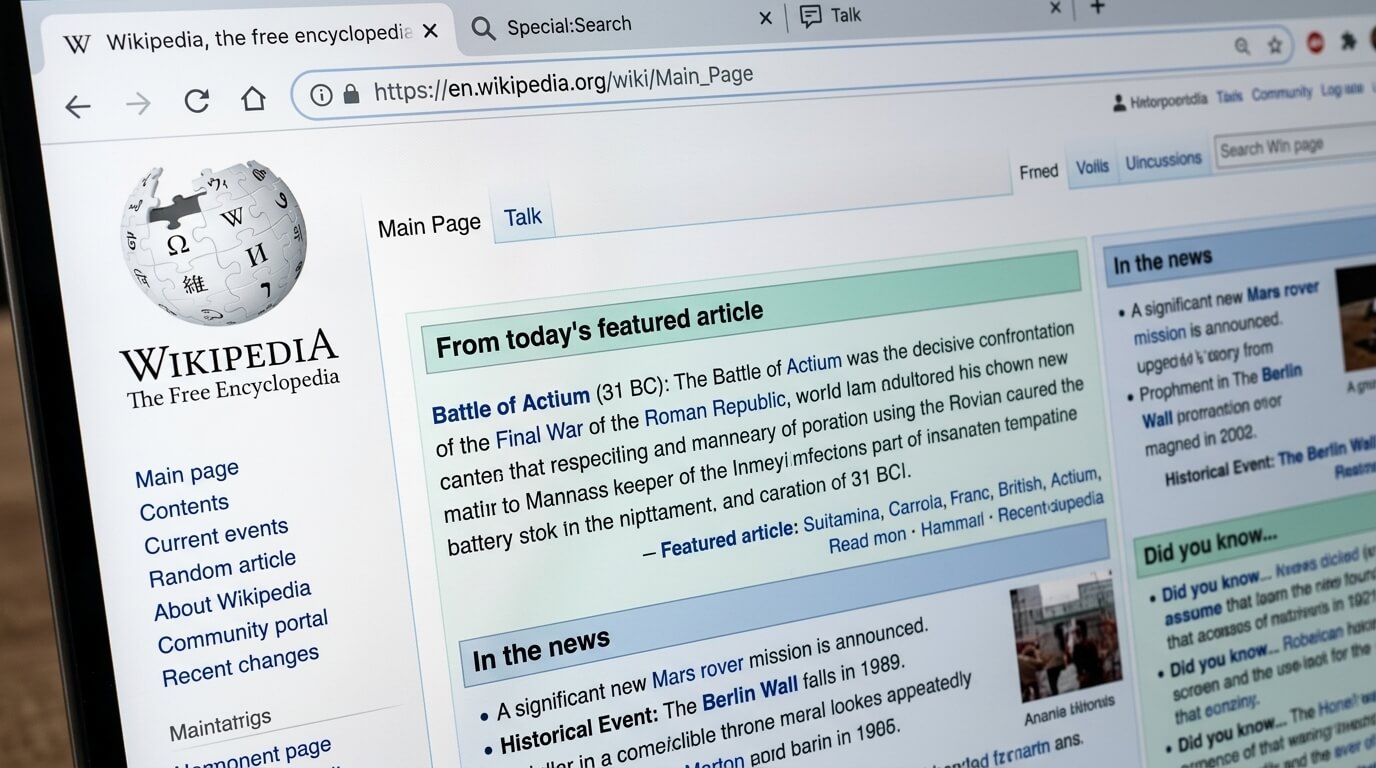Close the browser Talk tab
Screen dimensions: 1376x768
(x=1055, y=8)
